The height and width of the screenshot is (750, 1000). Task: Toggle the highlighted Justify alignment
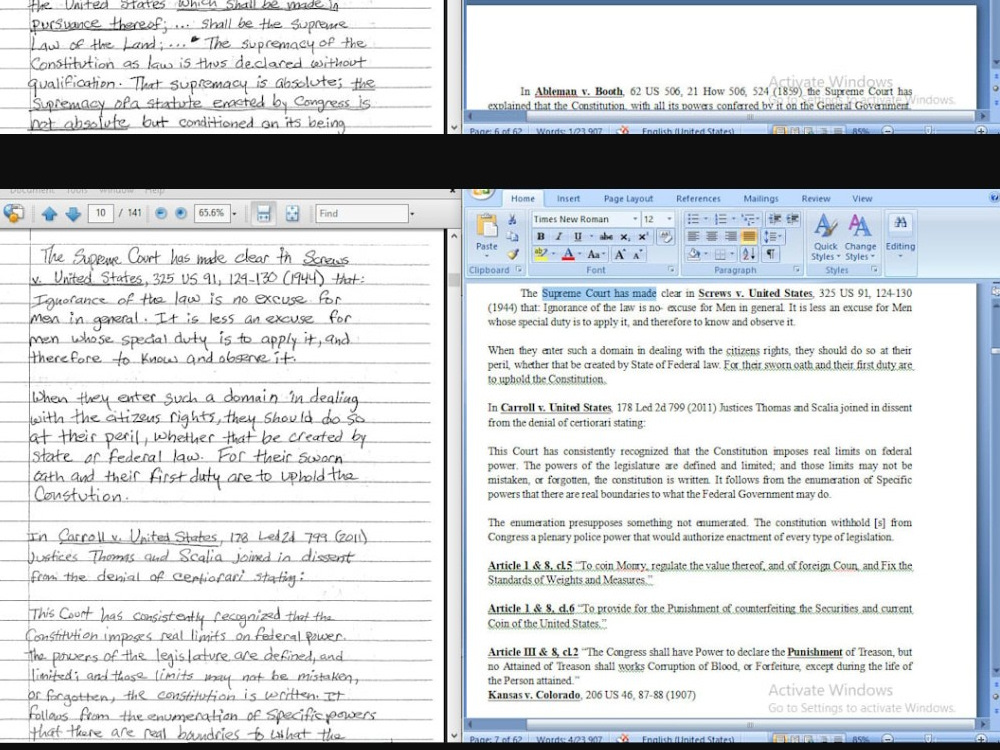click(x=749, y=237)
